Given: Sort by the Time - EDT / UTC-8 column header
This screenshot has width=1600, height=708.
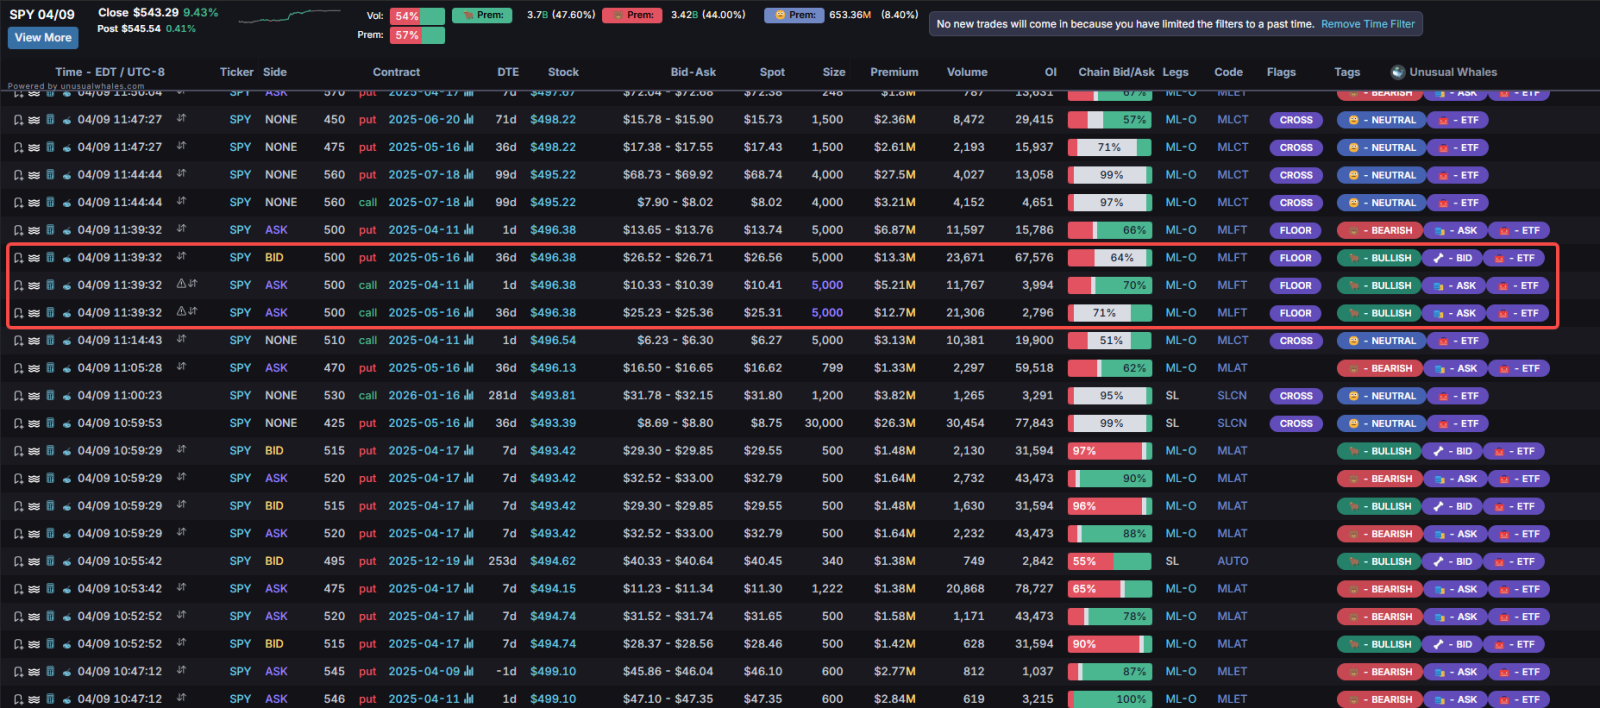Looking at the screenshot, I should (x=110, y=72).
